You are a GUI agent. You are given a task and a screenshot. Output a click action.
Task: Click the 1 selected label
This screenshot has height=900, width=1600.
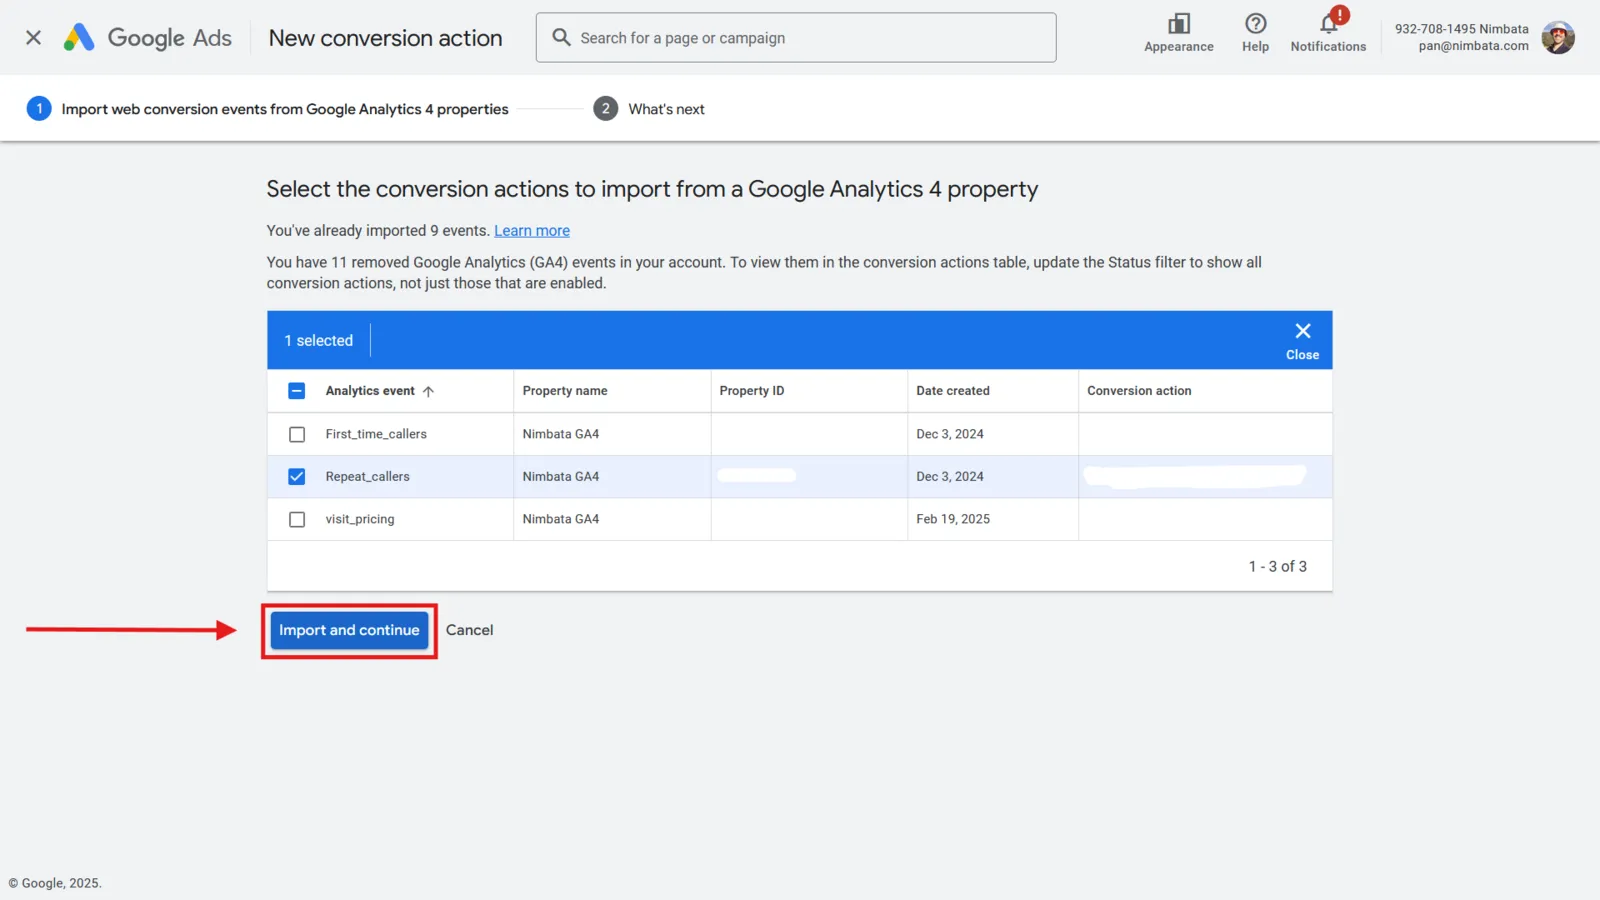click(x=319, y=341)
